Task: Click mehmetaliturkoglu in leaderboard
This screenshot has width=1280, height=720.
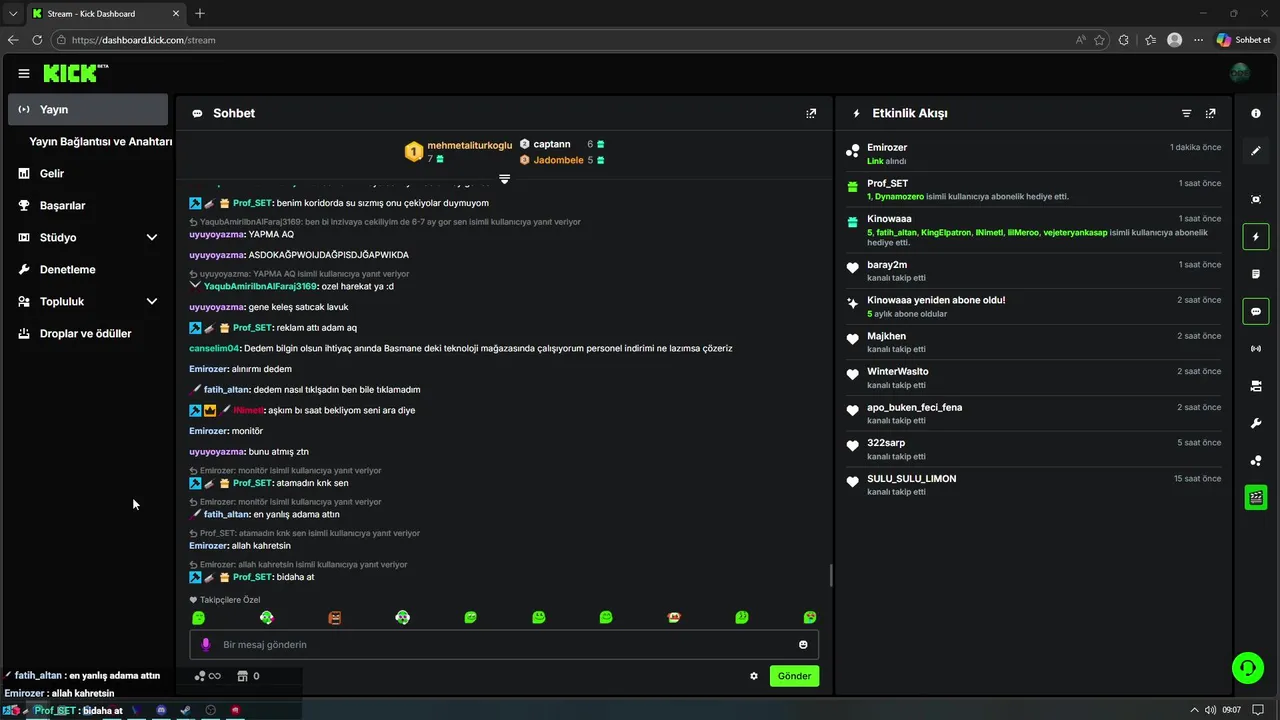Action: (x=469, y=145)
